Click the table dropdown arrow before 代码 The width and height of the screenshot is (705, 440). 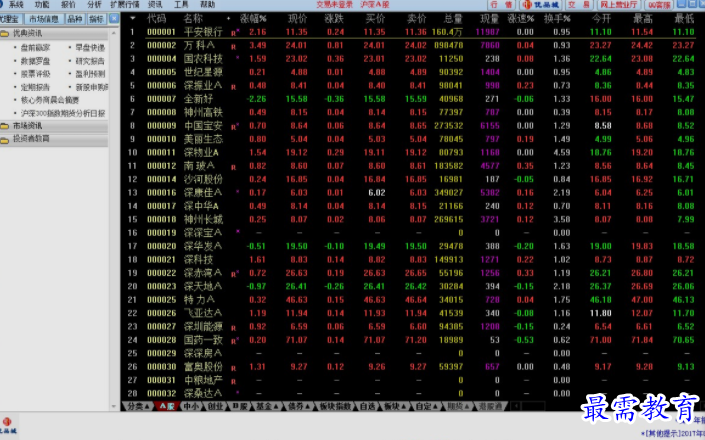click(x=133, y=18)
